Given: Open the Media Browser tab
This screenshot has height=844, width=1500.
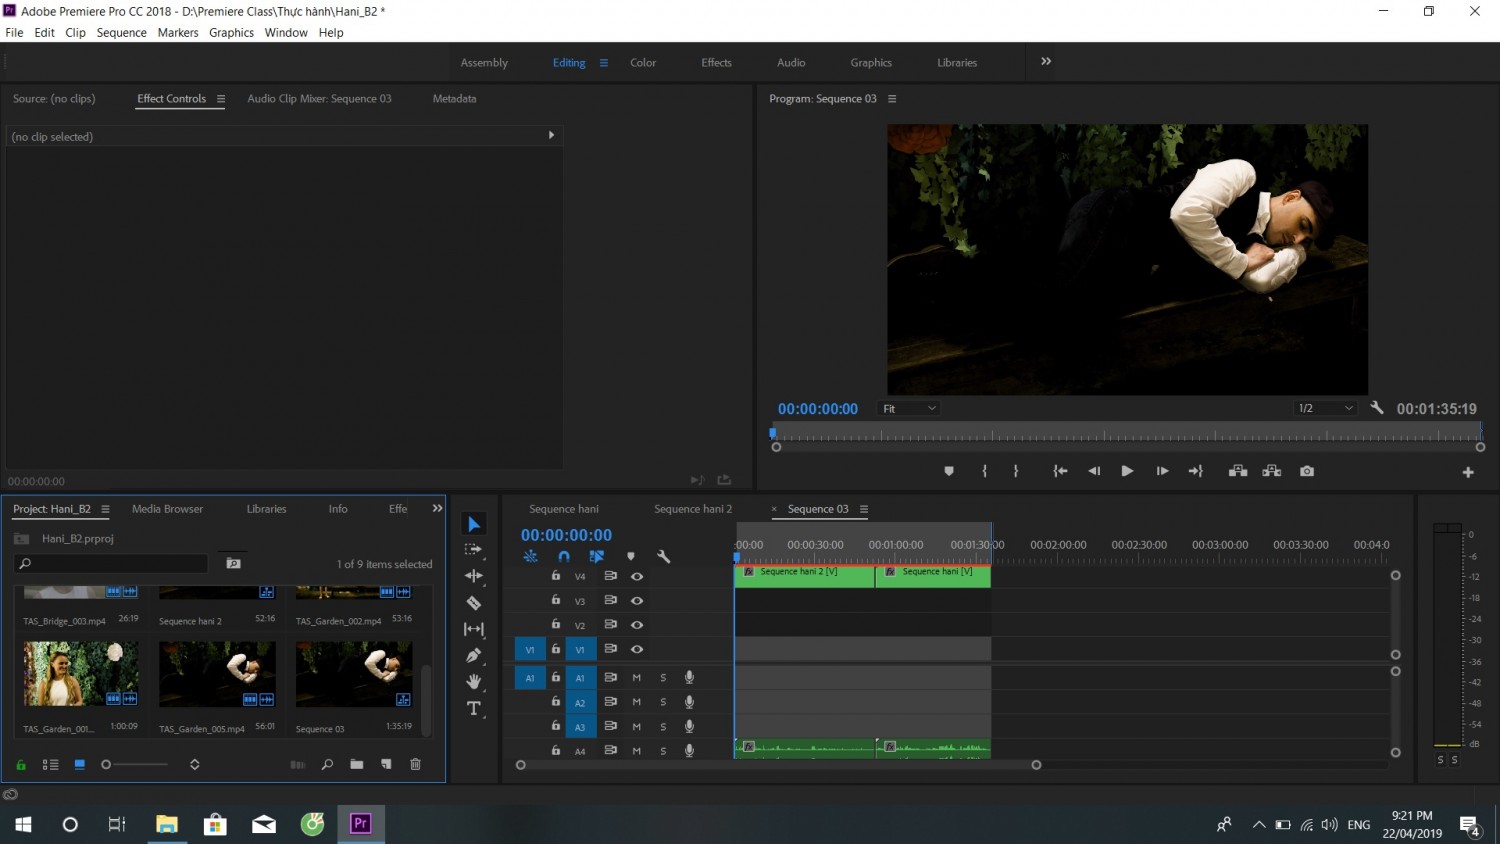Looking at the screenshot, I should pos(167,509).
